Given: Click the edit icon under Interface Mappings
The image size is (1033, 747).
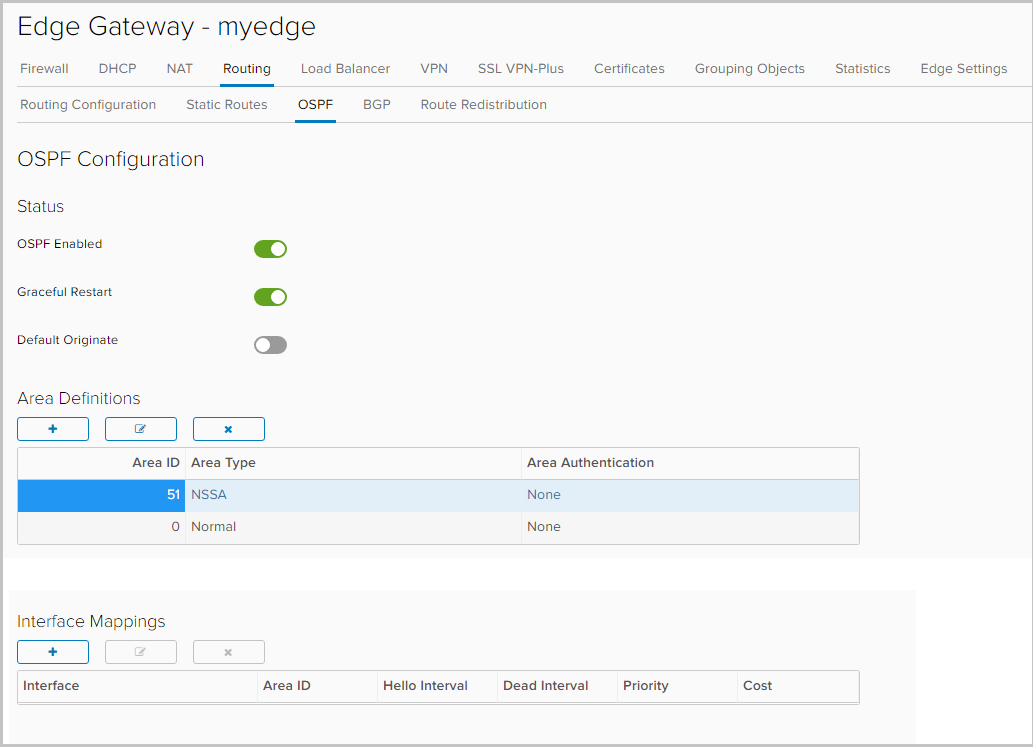Looking at the screenshot, I should (140, 651).
